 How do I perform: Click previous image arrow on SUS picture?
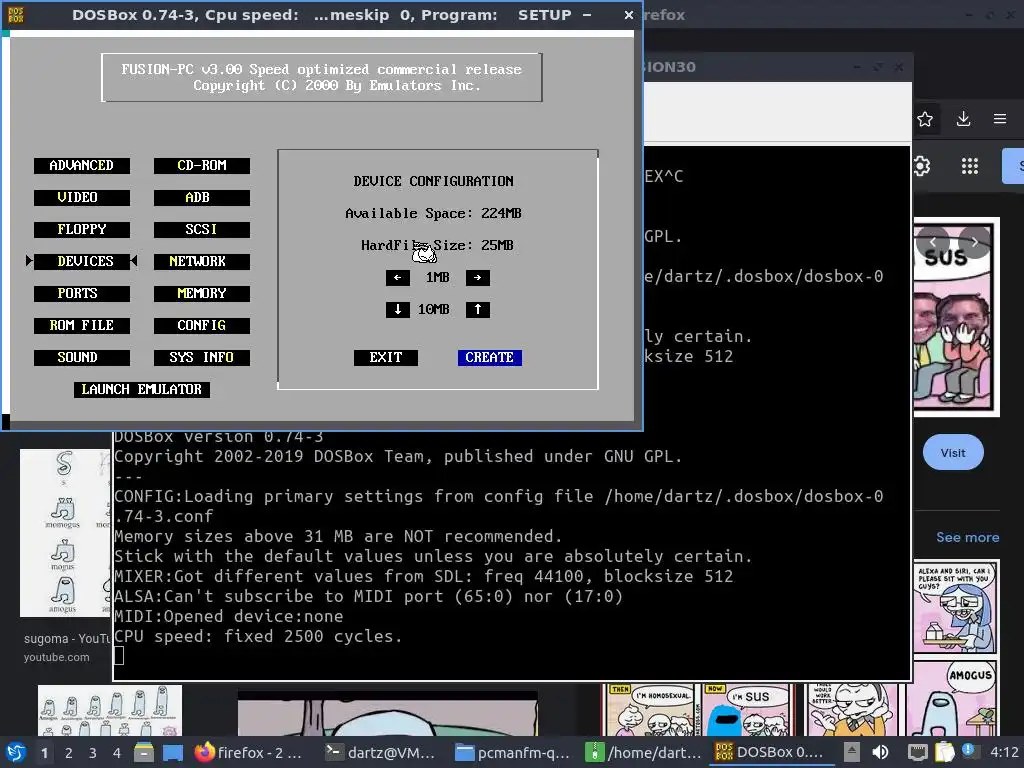(933, 242)
